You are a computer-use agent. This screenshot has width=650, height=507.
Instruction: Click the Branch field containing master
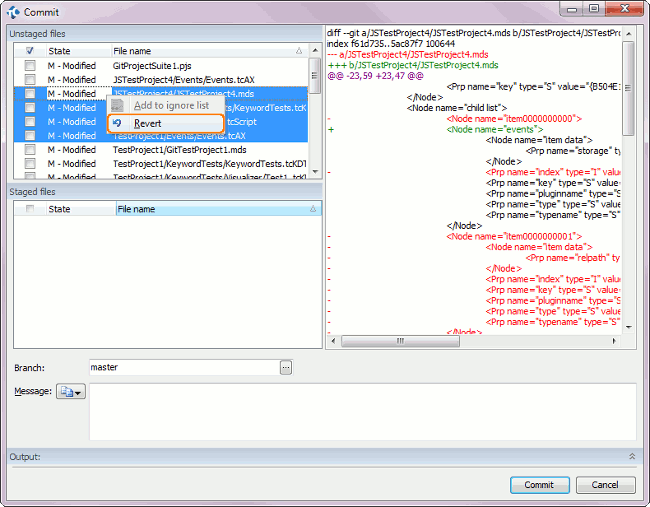pos(185,367)
